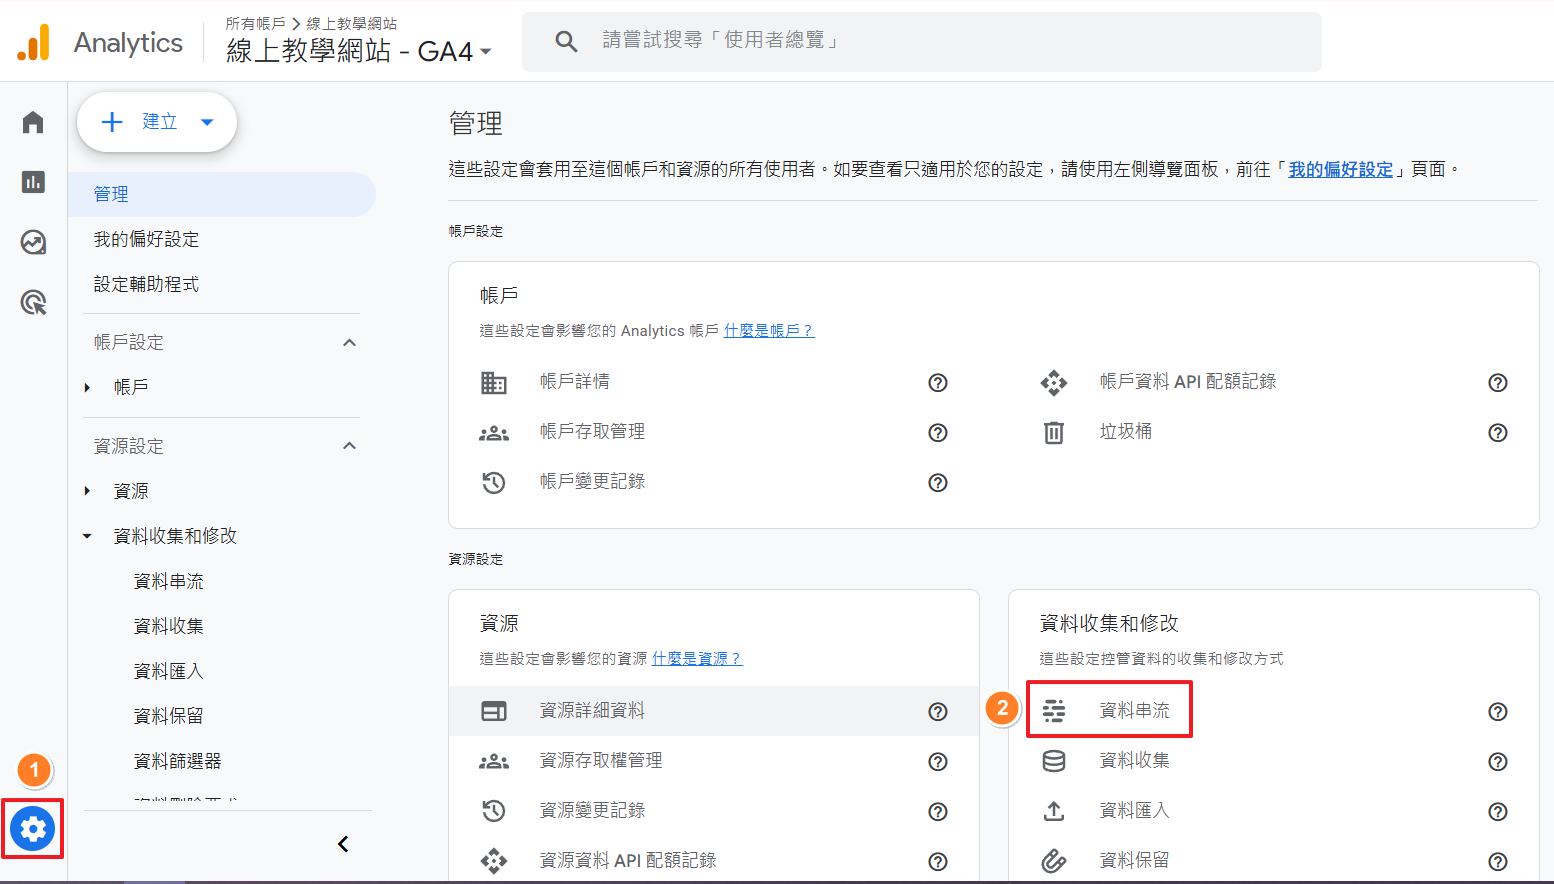The width and height of the screenshot is (1554, 884).
Task: Click the 什麼是帳戶？ link
Action: [768, 331]
